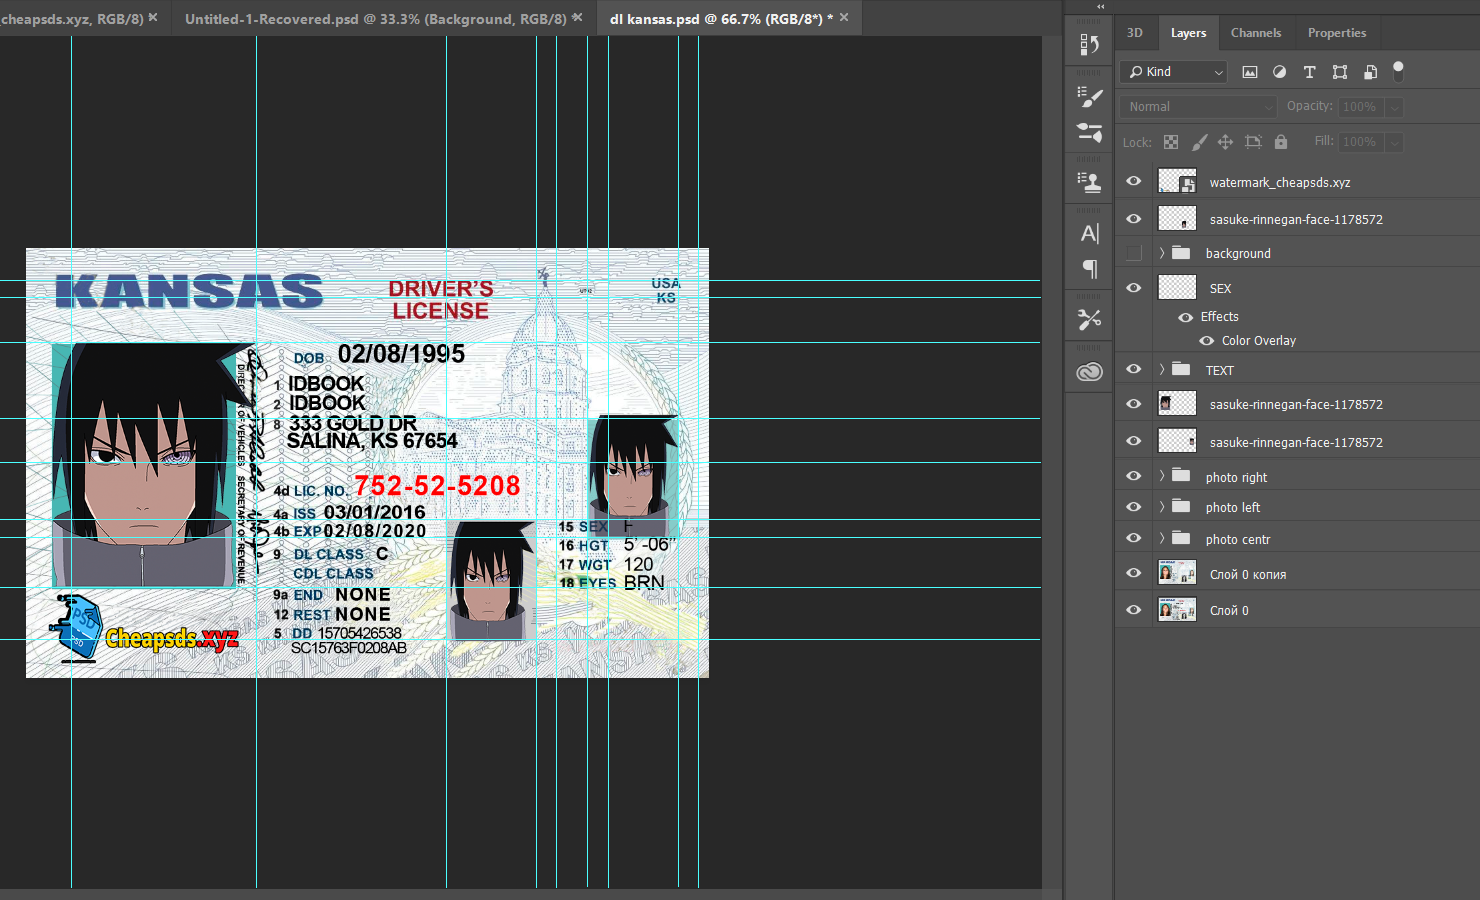Open the Kind filter dropdown
The width and height of the screenshot is (1480, 900).
coord(1176,72)
